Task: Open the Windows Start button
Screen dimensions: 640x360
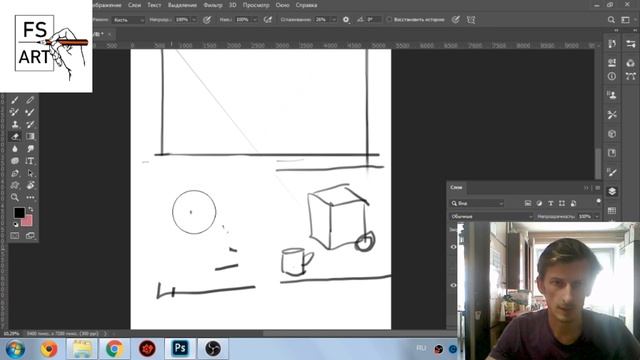Action: (x=15, y=349)
